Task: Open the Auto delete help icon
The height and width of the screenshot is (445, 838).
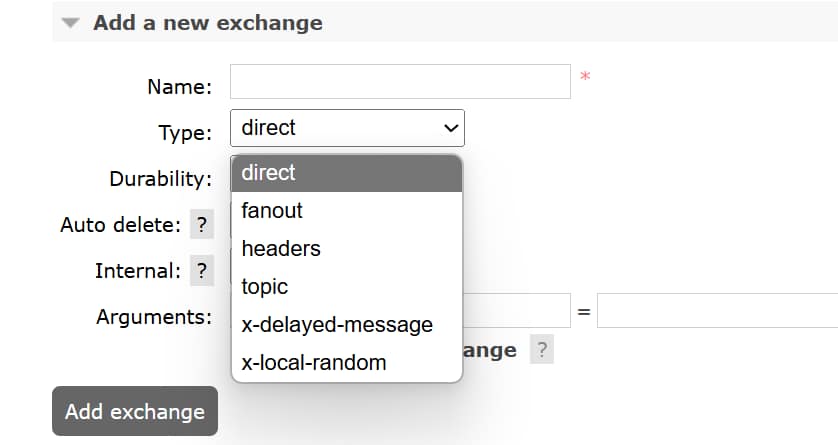Action: 202,225
